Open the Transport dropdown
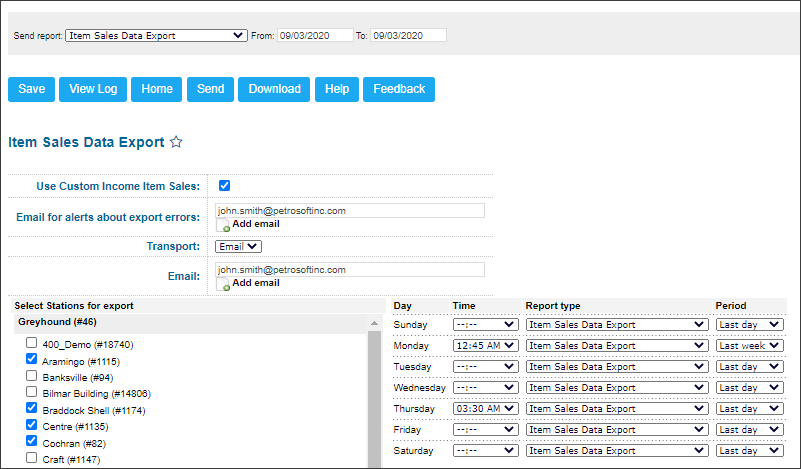 click(239, 246)
